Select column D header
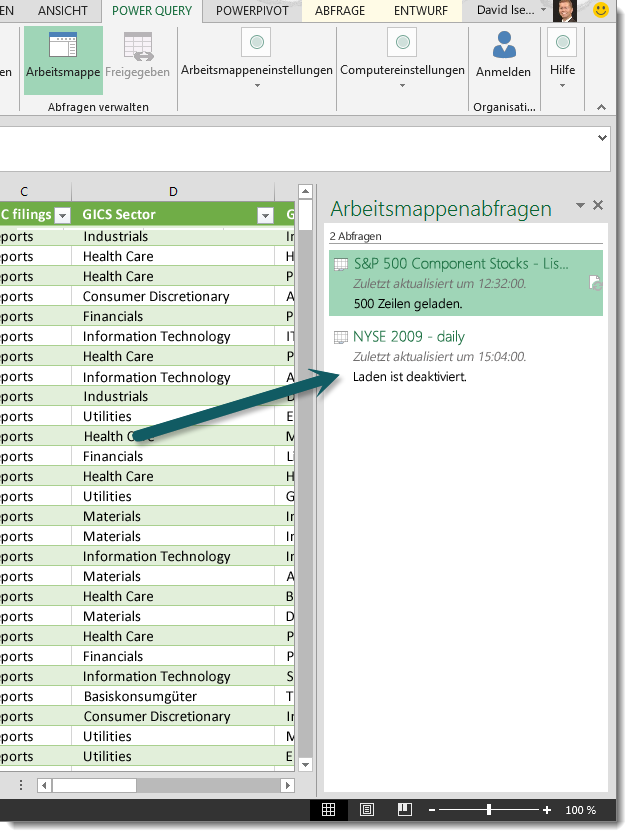 pos(173,192)
